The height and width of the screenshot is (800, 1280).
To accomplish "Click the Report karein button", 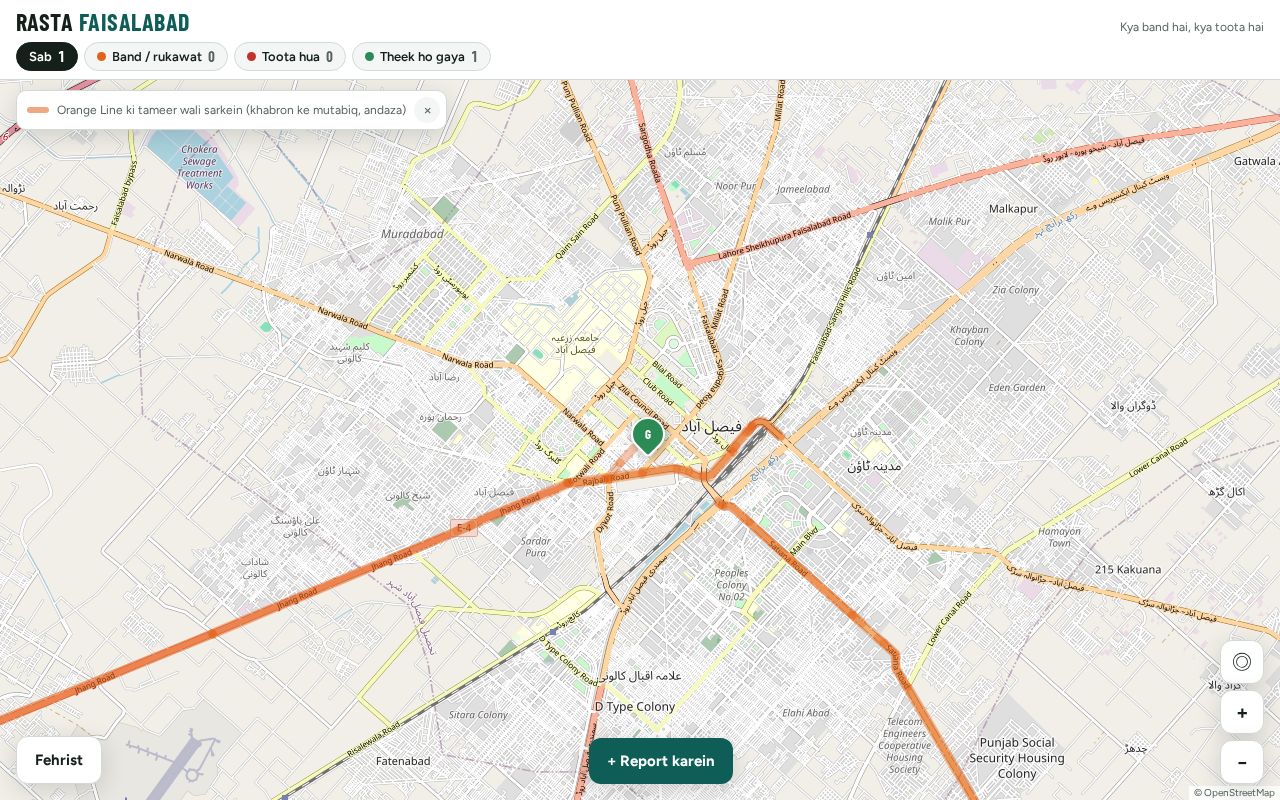I will [x=661, y=761].
